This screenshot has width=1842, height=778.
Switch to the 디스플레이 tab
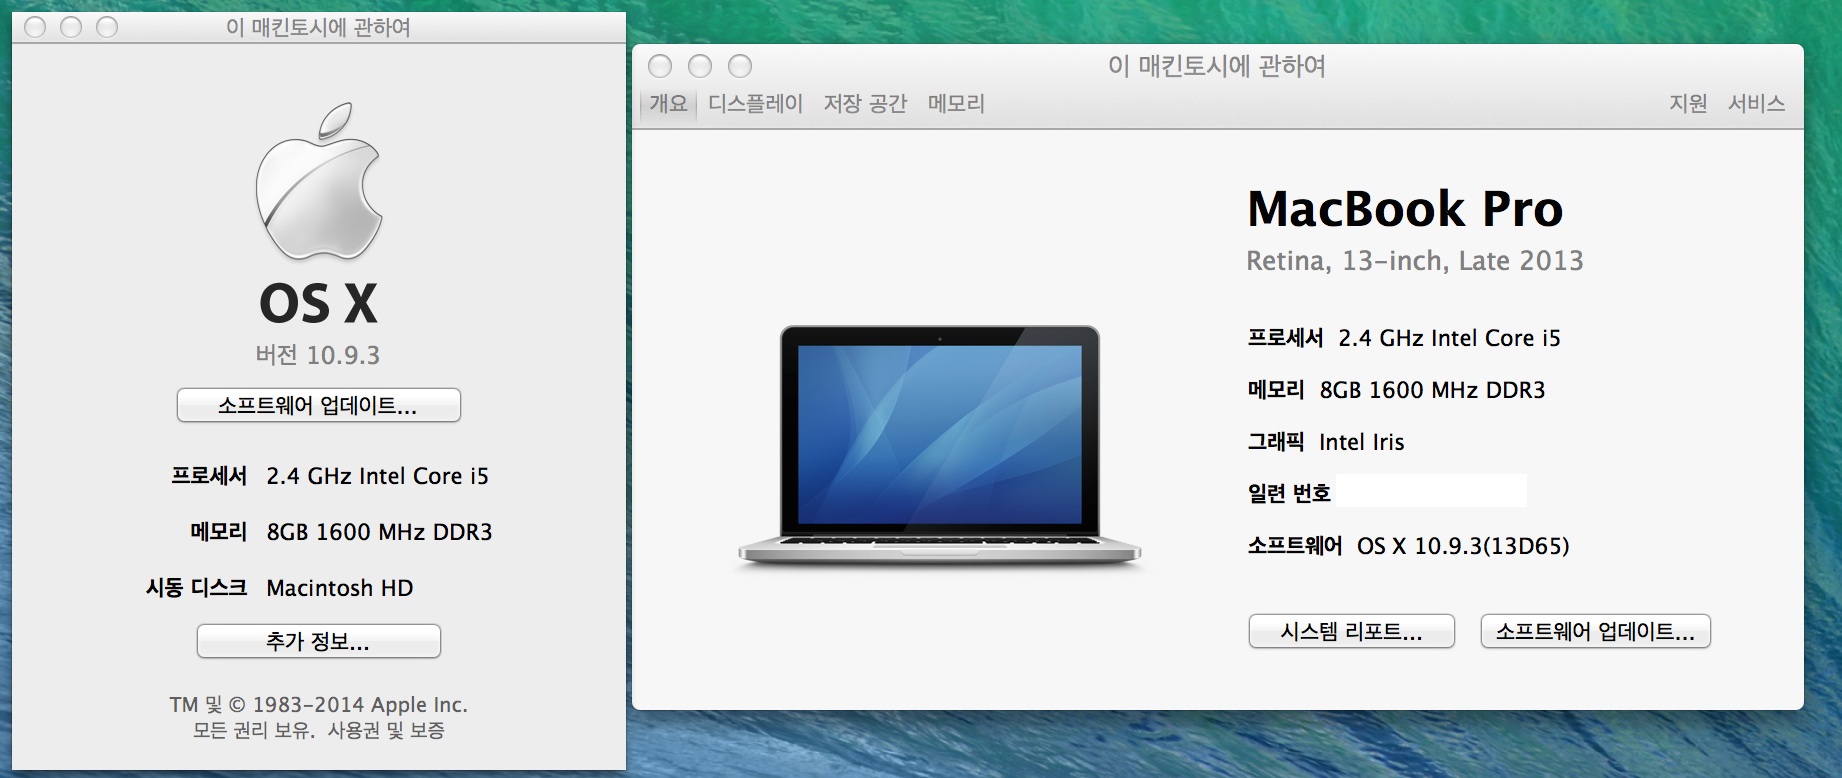pos(755,104)
